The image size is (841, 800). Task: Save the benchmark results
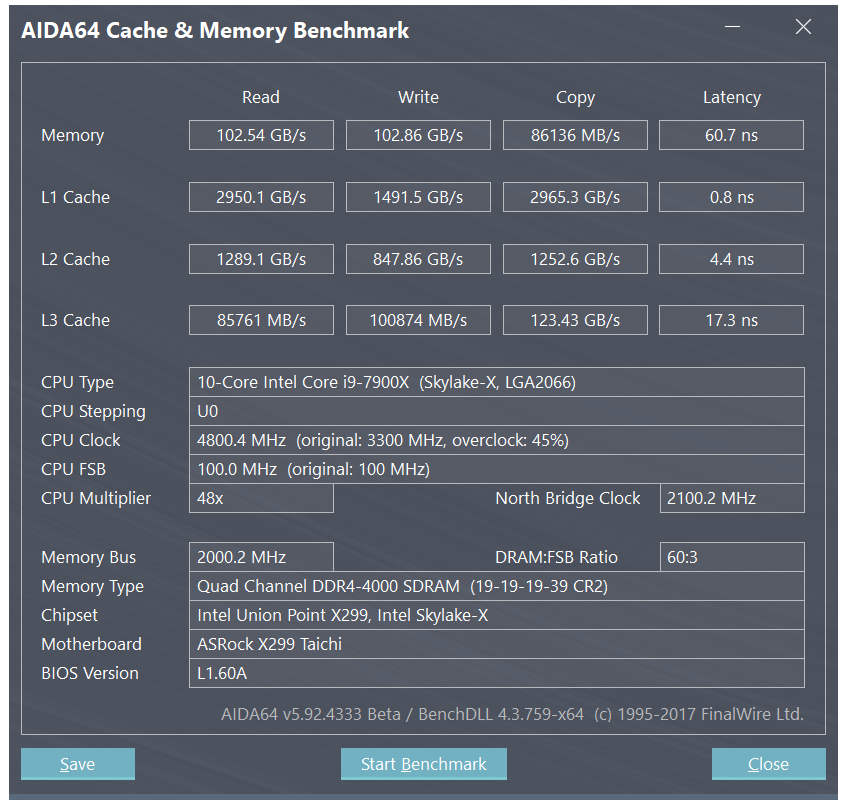(78, 764)
